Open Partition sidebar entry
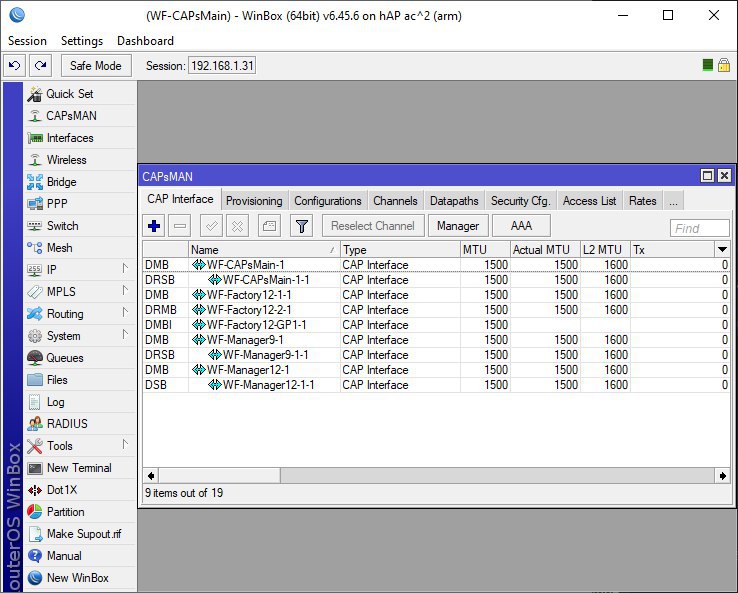Viewport: 738px width, 593px height. tap(79, 512)
